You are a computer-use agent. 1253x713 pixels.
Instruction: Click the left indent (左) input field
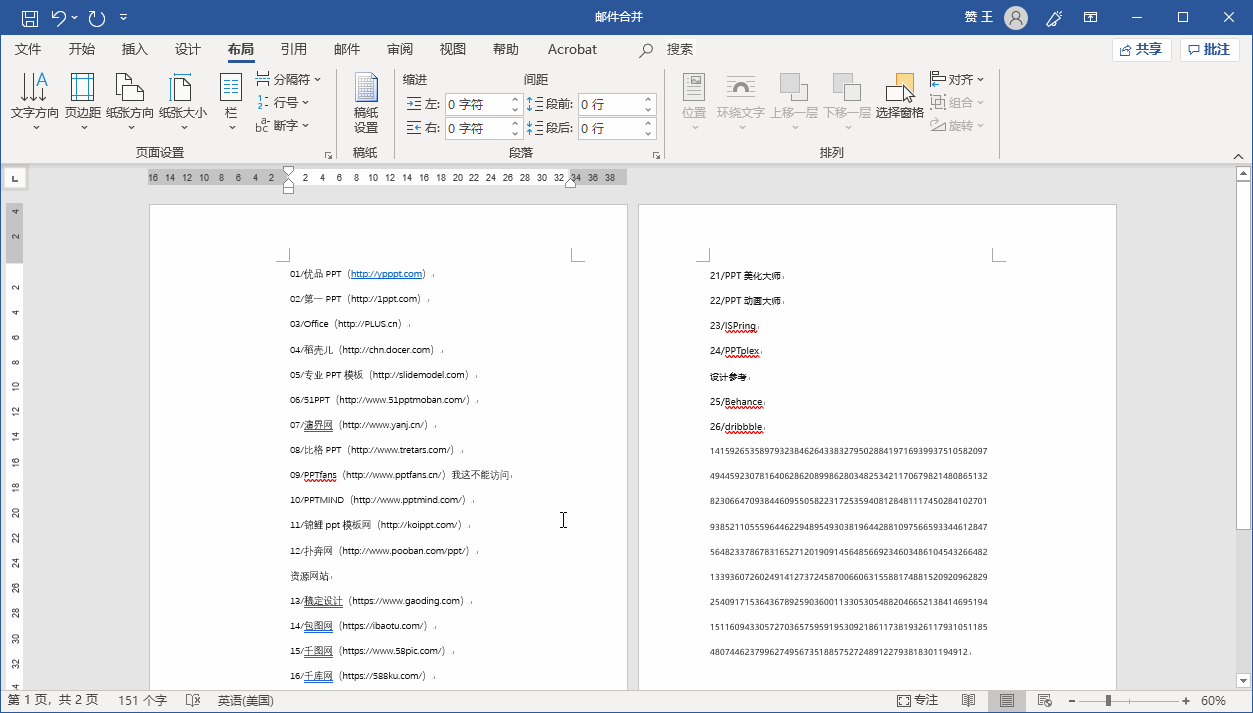pos(478,104)
